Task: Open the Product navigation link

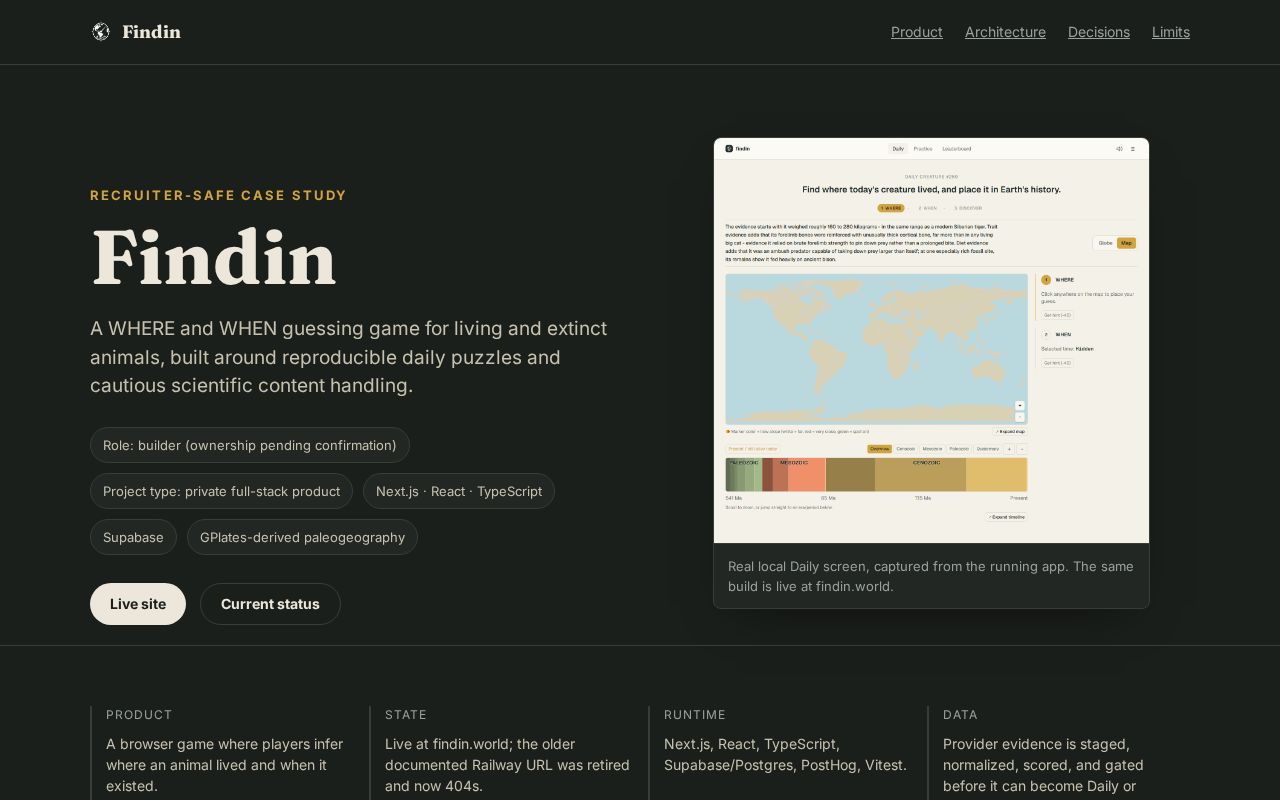Action: tap(917, 32)
